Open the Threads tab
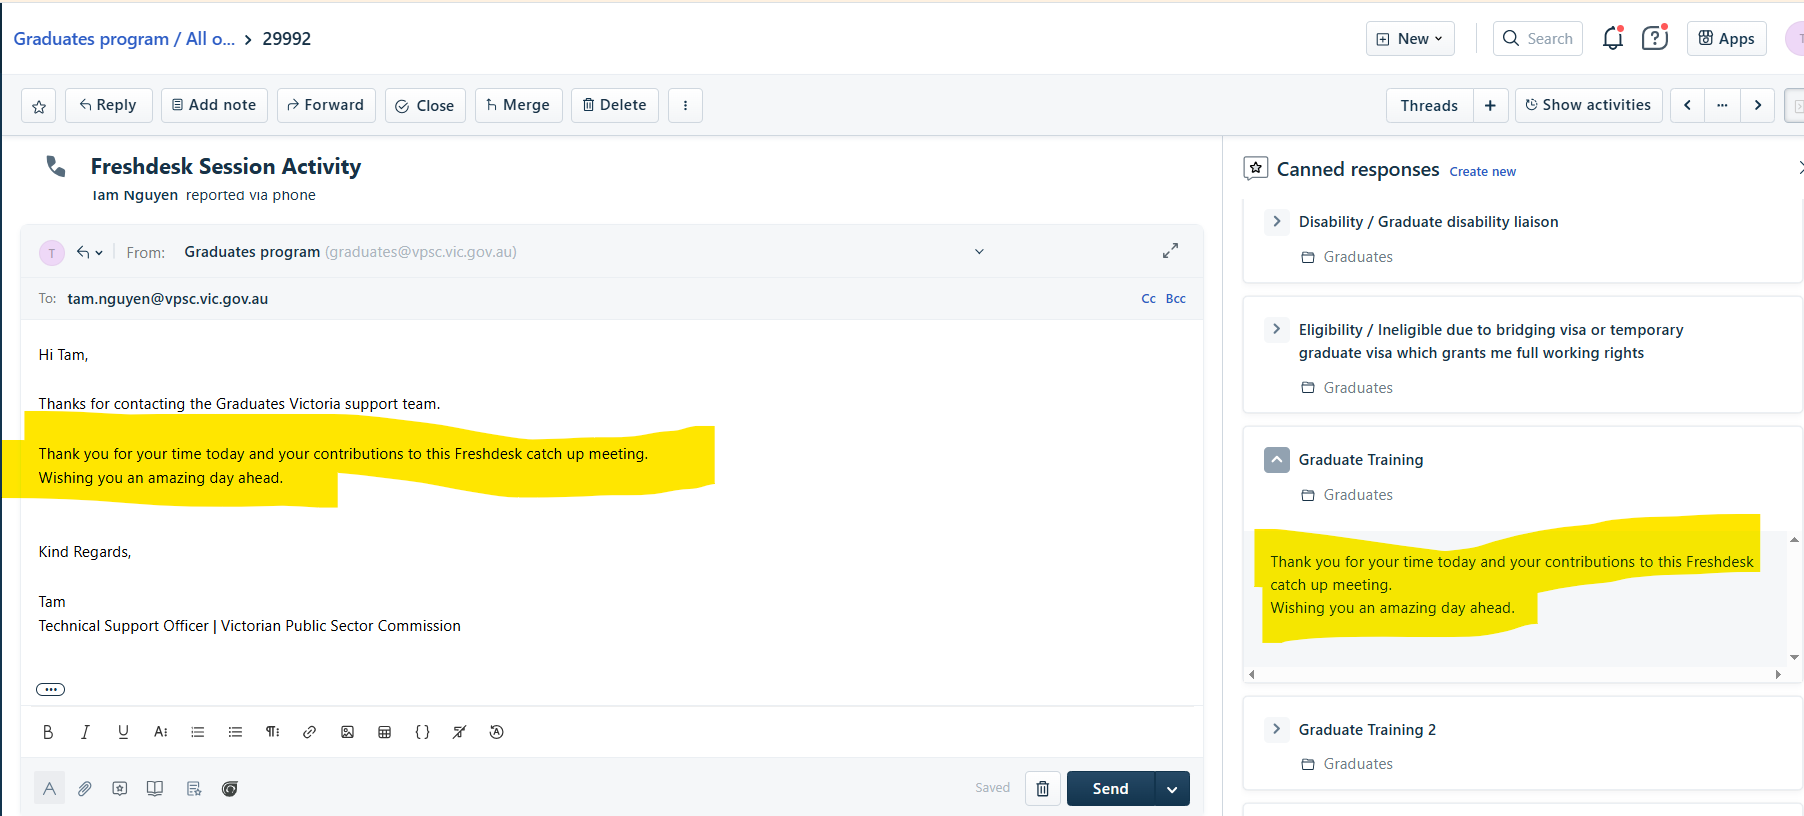The image size is (1804, 816). pyautogui.click(x=1429, y=105)
